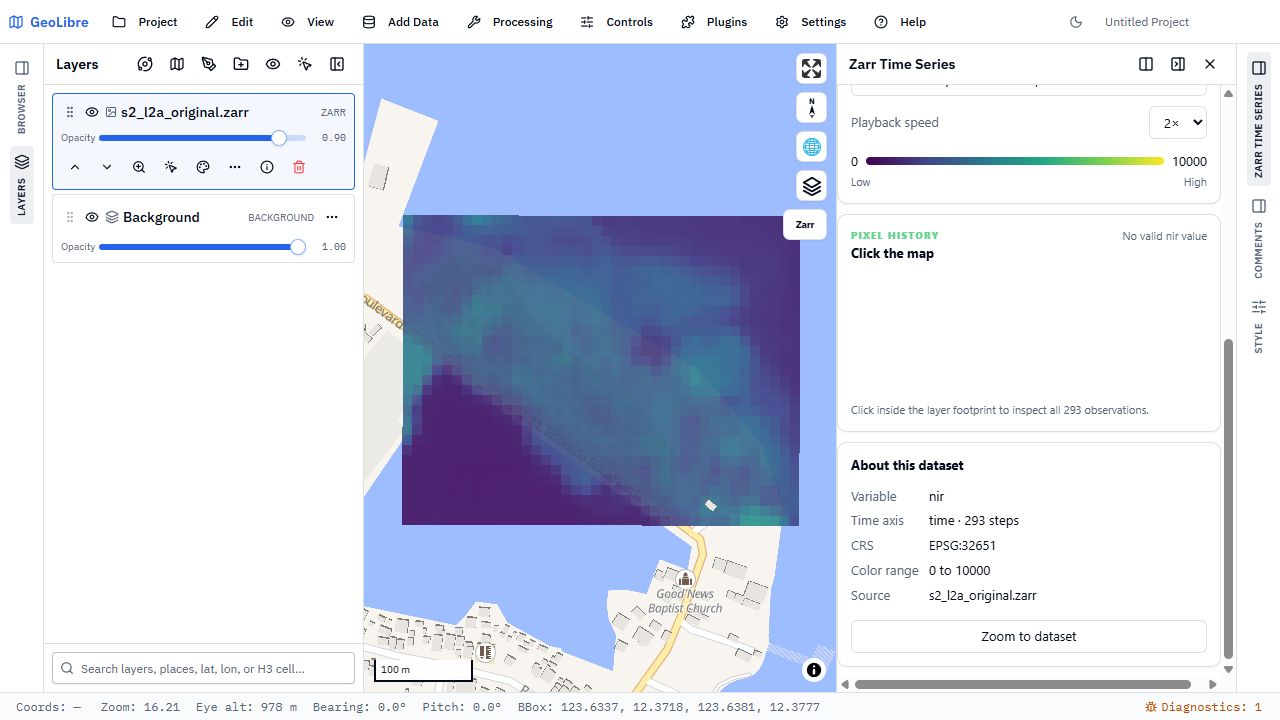Screen dimensions: 1280x720
Task: Open more options for s2_l2a_original.zarr layer
Action: coord(235,167)
